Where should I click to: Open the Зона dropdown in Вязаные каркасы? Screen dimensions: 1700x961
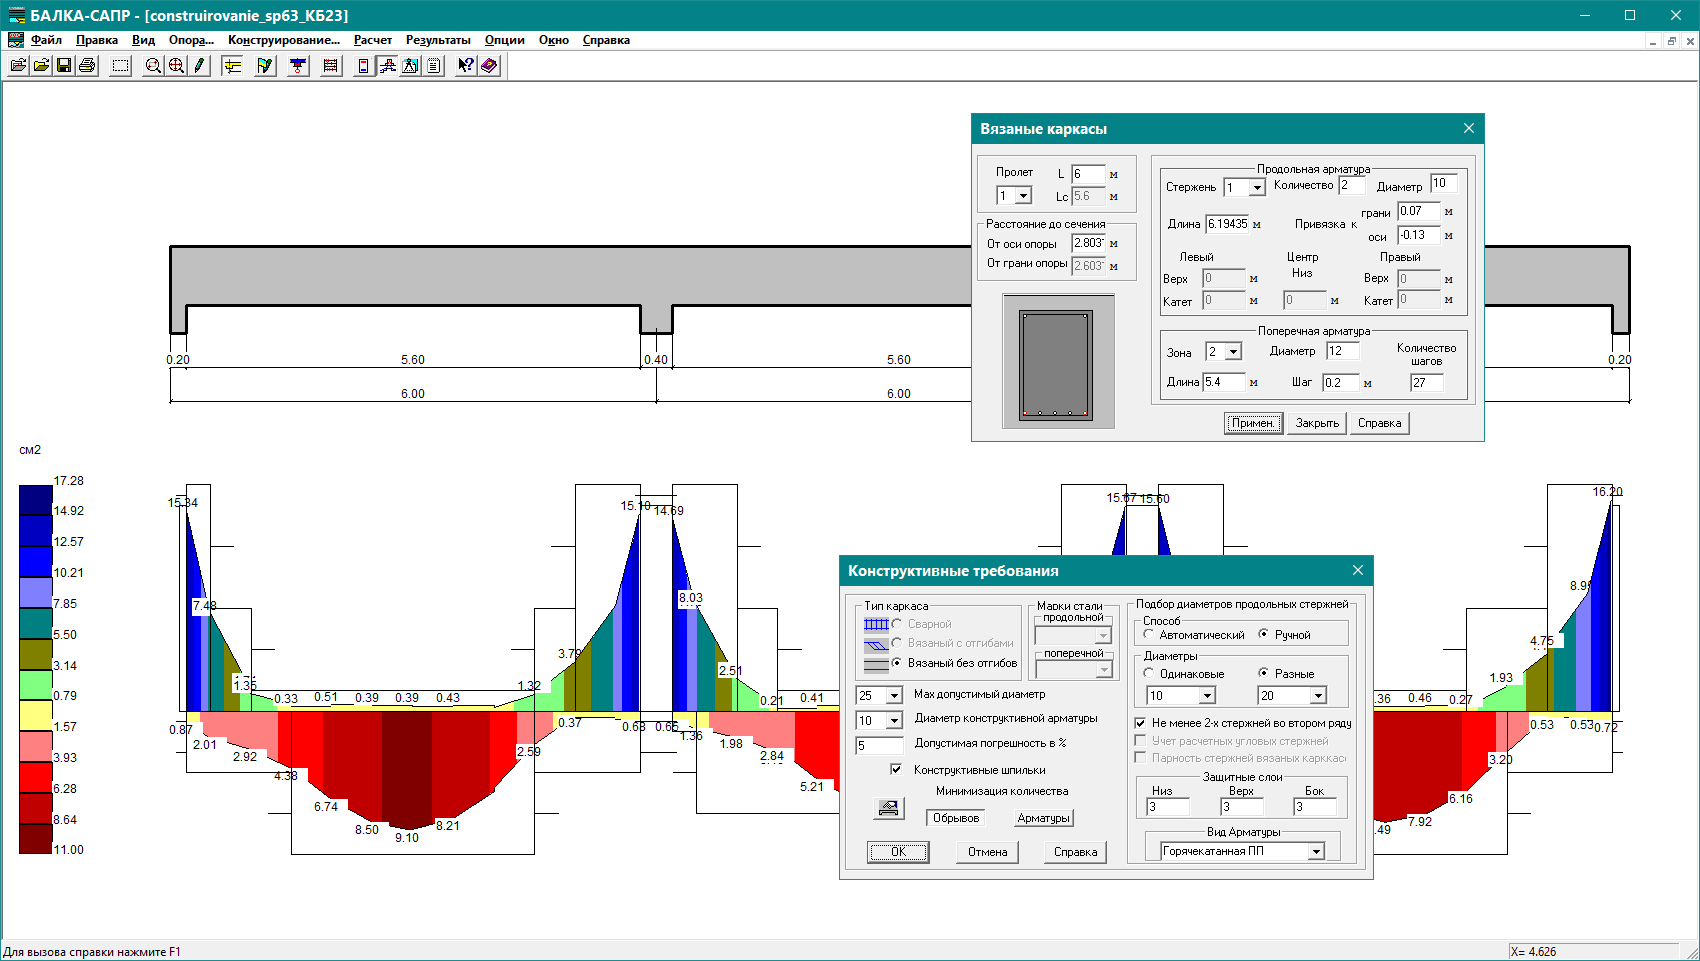click(x=1233, y=352)
